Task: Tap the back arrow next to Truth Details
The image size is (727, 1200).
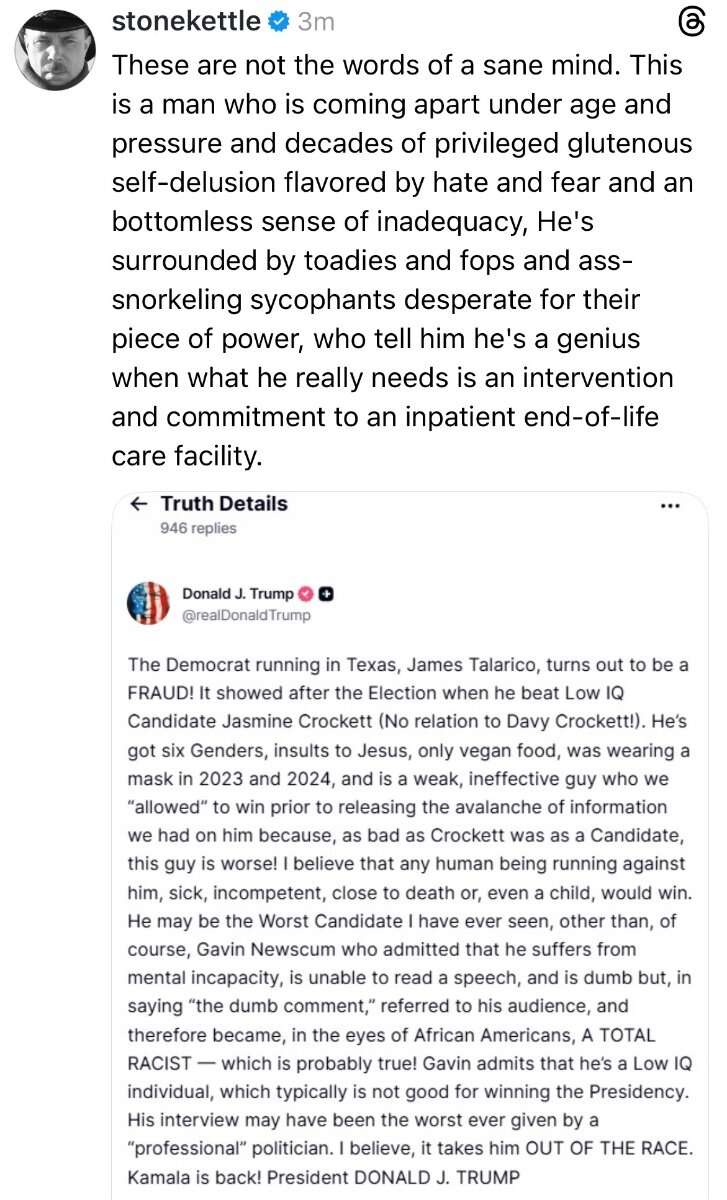Action: pyautogui.click(x=139, y=504)
